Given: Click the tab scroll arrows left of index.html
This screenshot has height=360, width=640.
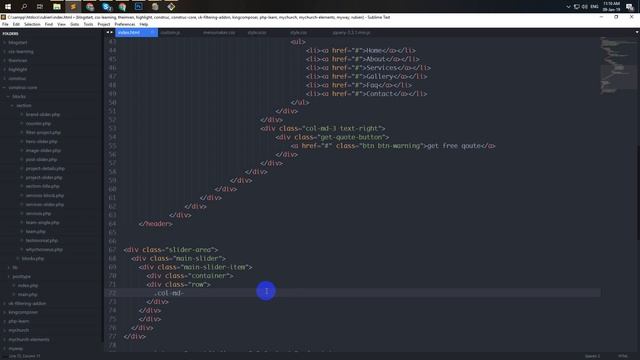Looking at the screenshot, I should click(x=109, y=32).
